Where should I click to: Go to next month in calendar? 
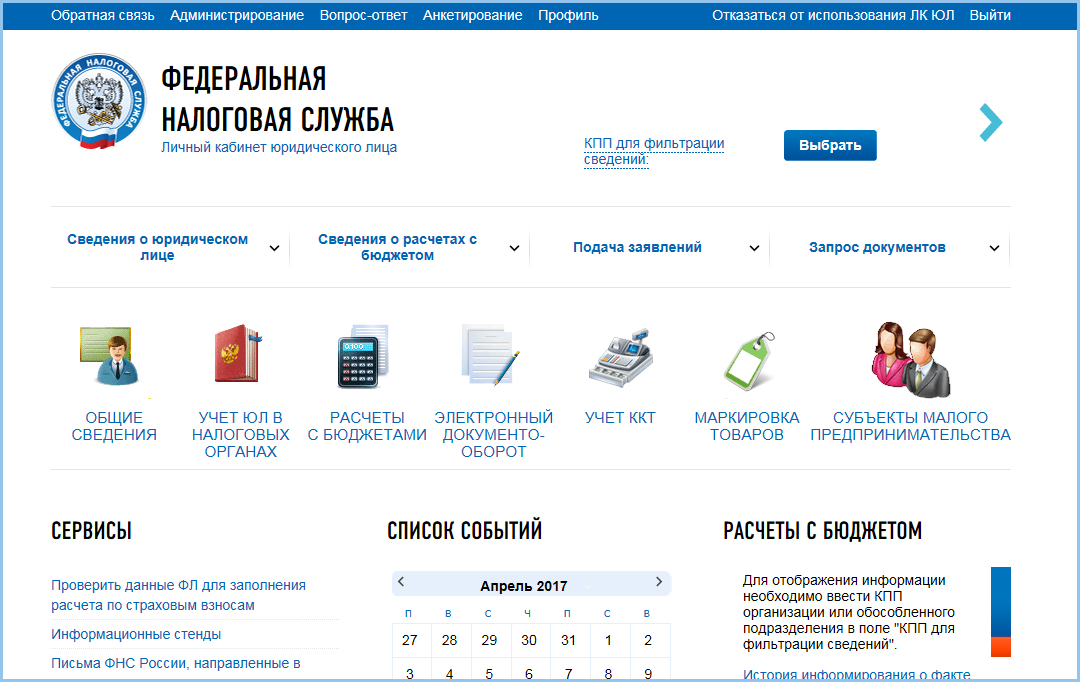coord(659,581)
